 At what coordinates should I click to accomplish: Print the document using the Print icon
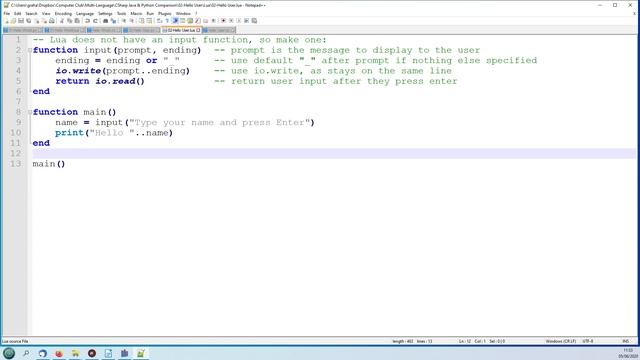pos(52,20)
